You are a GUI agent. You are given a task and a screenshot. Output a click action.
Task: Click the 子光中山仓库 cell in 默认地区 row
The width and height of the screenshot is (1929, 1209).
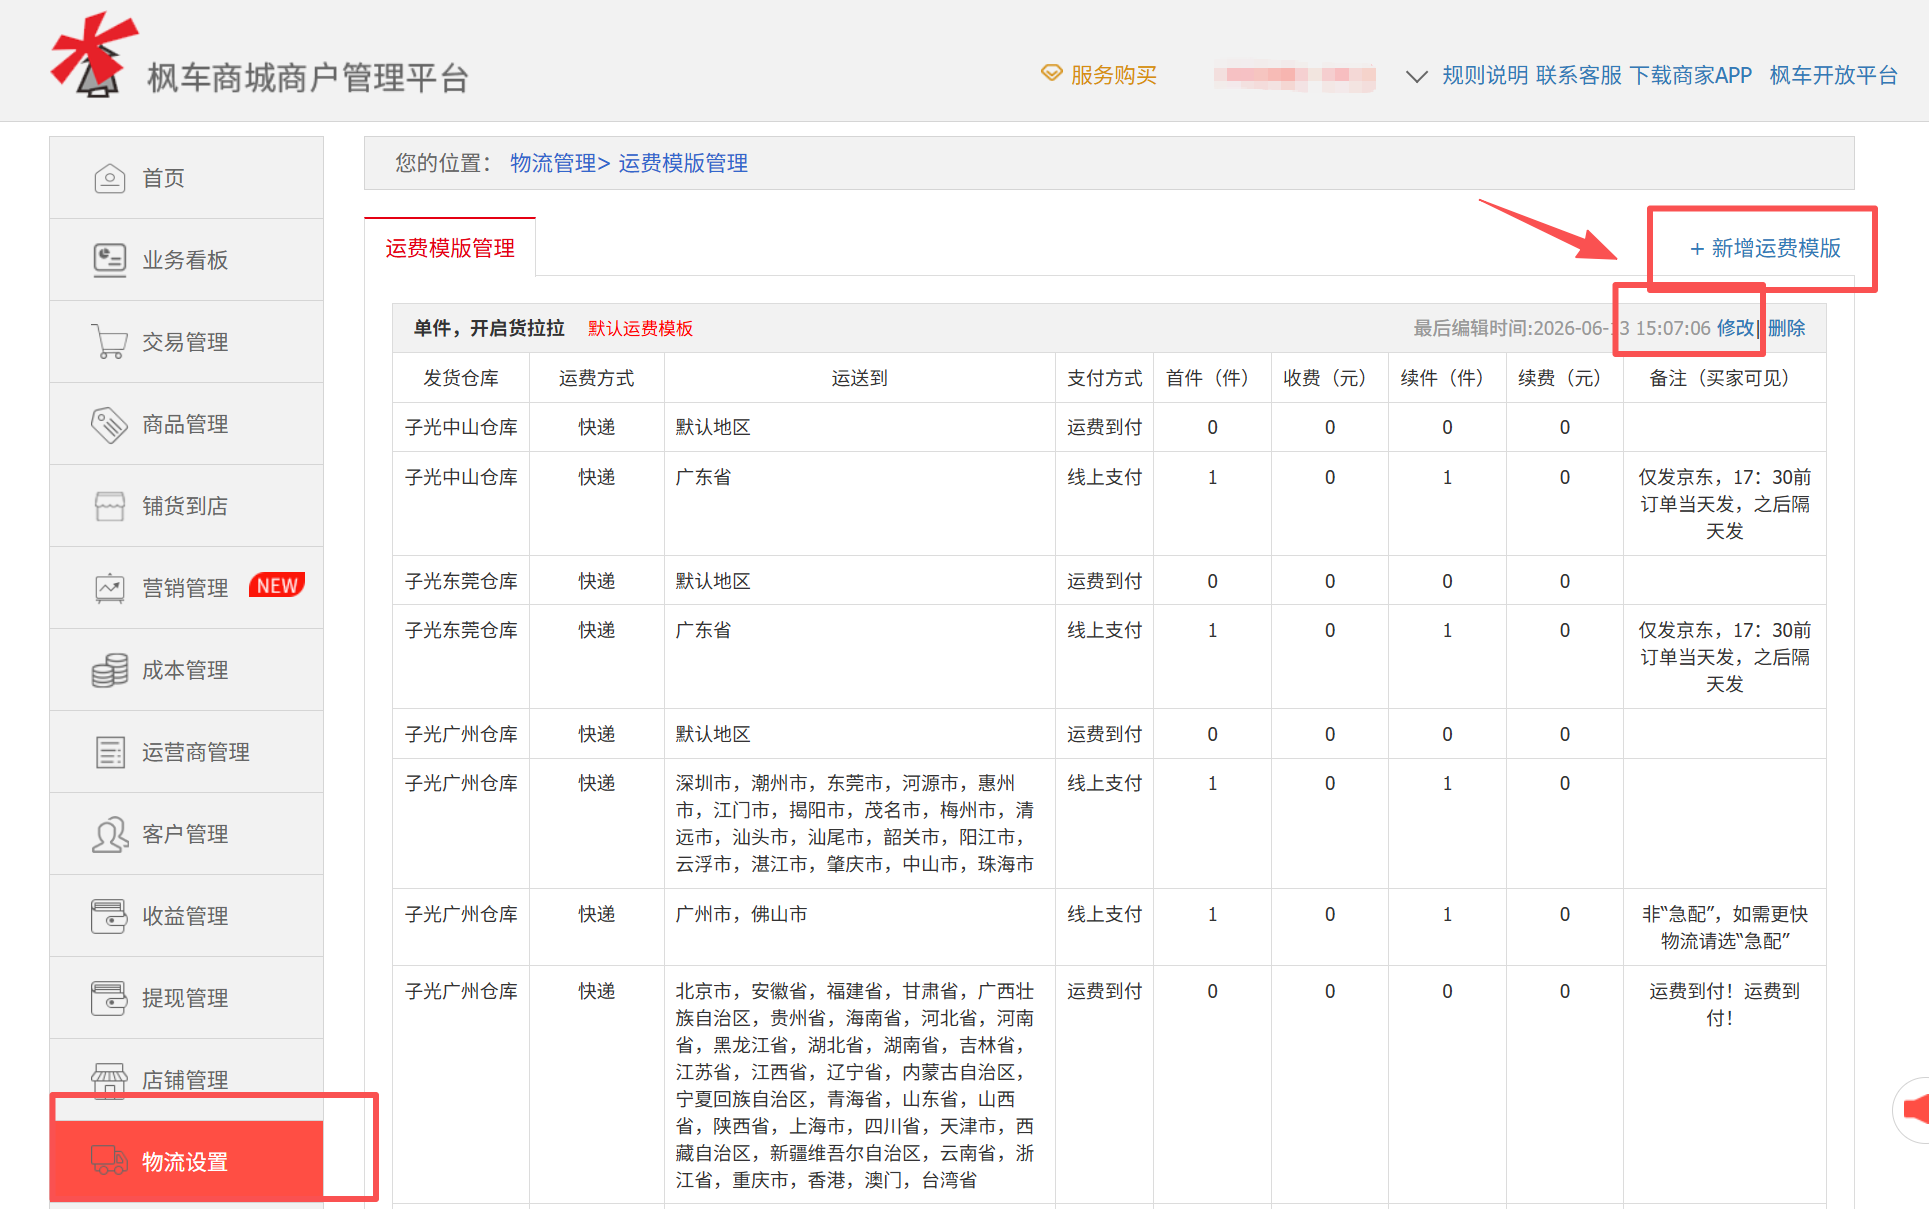click(461, 427)
